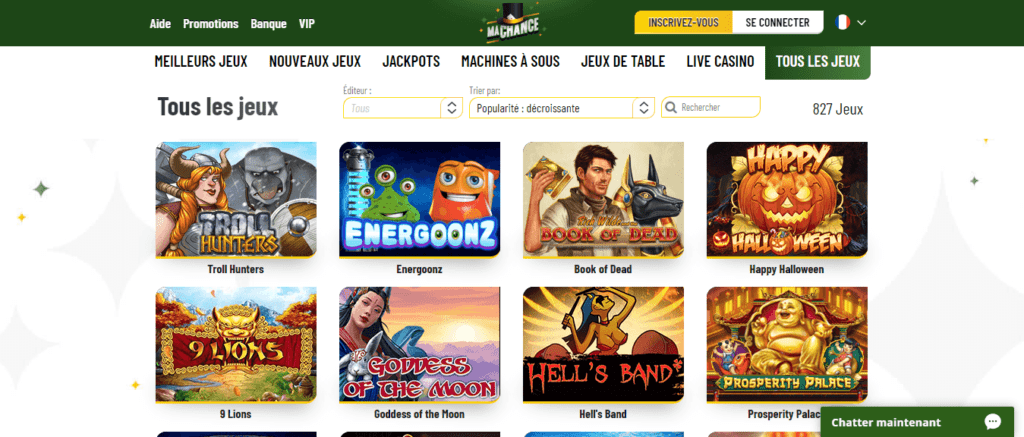The image size is (1024, 437).
Task: Click the search magnifier icon
Action: click(671, 107)
